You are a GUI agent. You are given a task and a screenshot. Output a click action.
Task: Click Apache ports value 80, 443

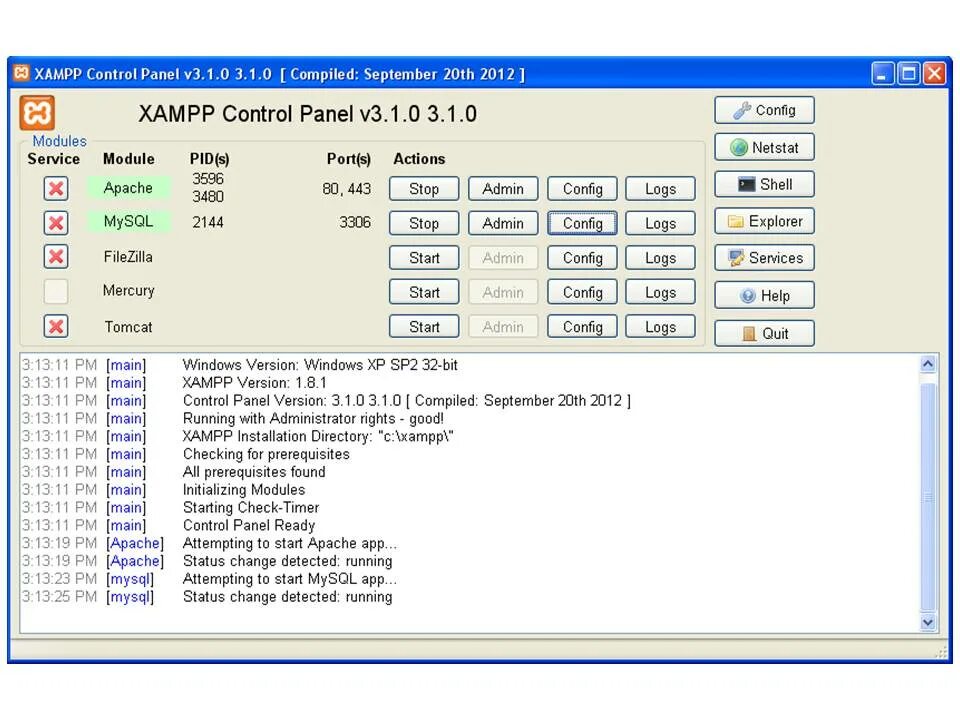347,189
